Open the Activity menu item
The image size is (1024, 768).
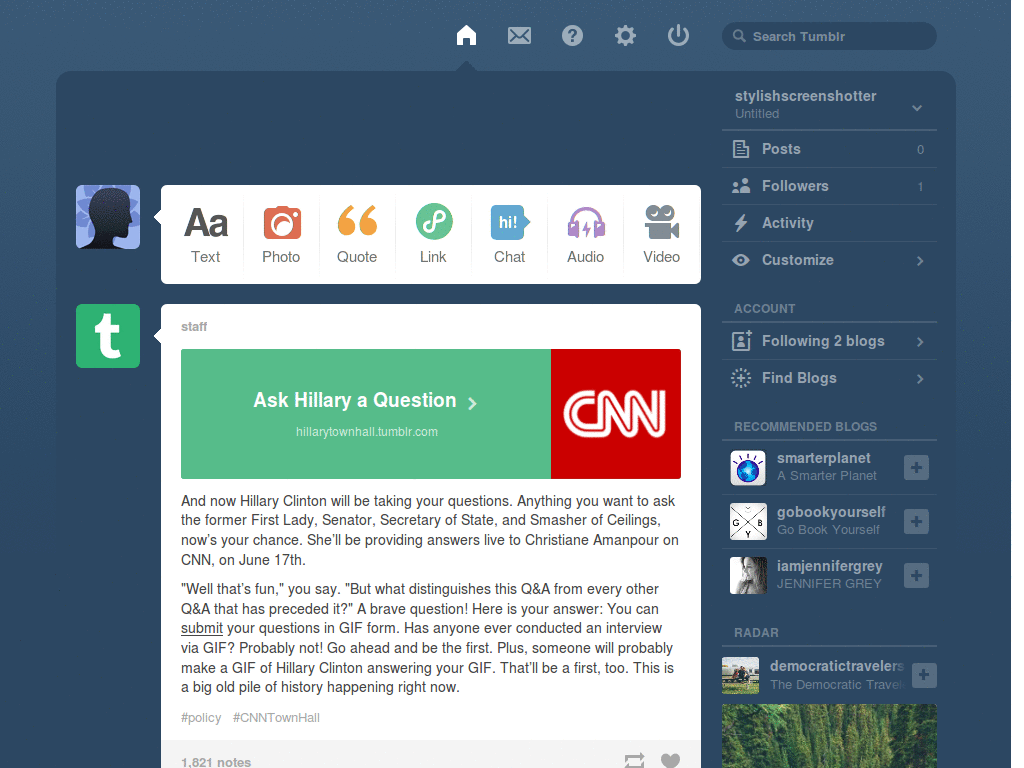[x=829, y=223]
